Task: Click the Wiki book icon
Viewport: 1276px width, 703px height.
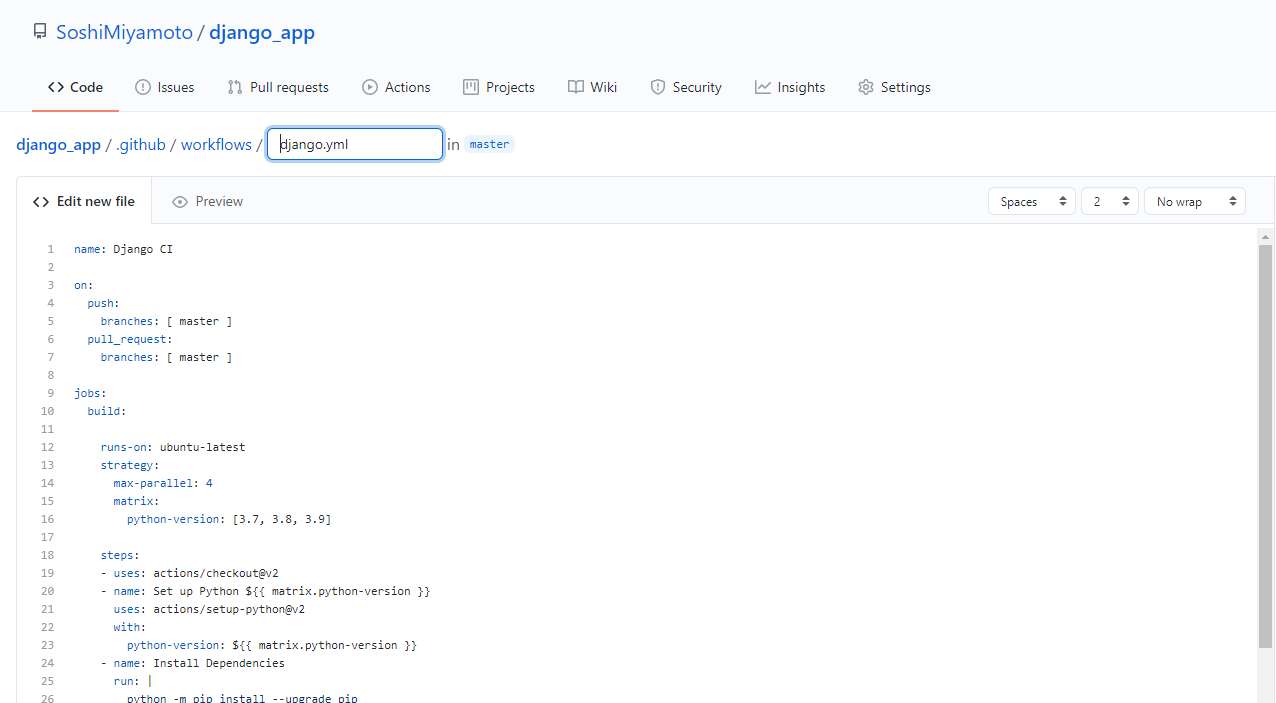Action: 576,87
